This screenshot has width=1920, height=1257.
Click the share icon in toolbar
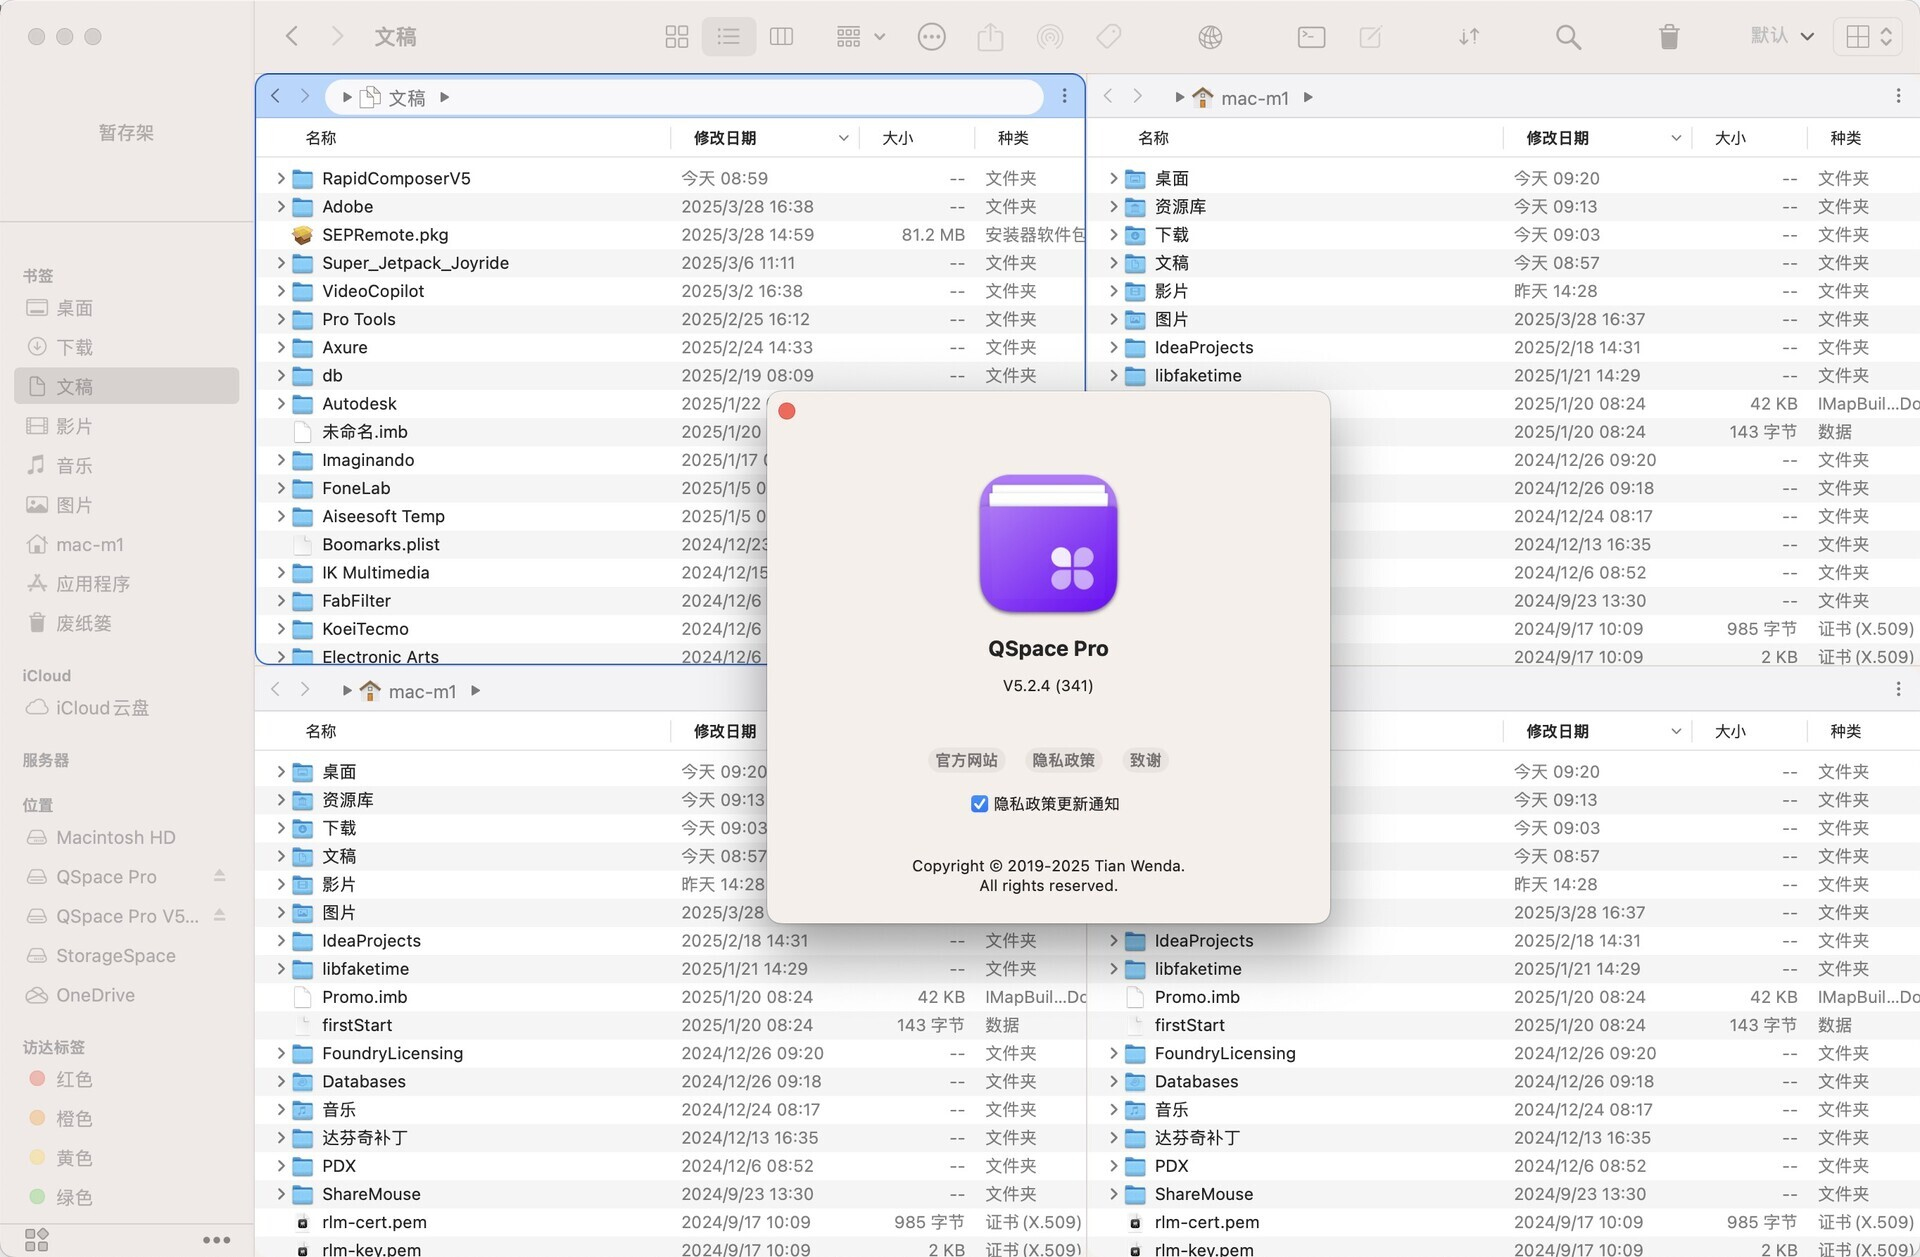coord(990,37)
